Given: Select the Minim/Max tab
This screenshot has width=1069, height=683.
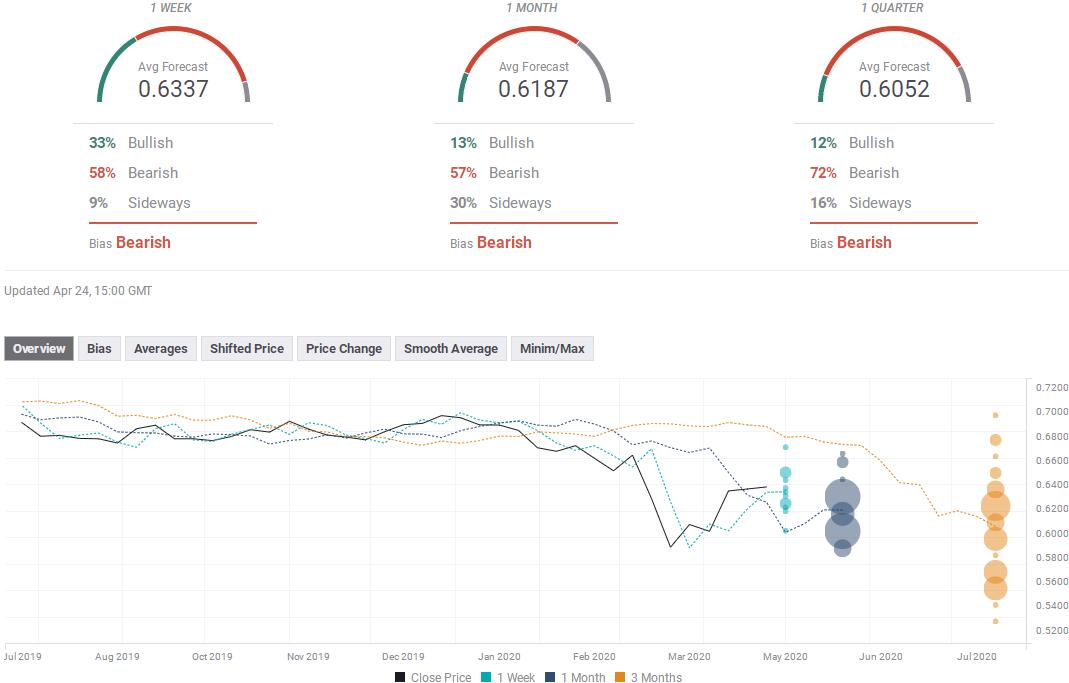Looking at the screenshot, I should coord(552,348).
